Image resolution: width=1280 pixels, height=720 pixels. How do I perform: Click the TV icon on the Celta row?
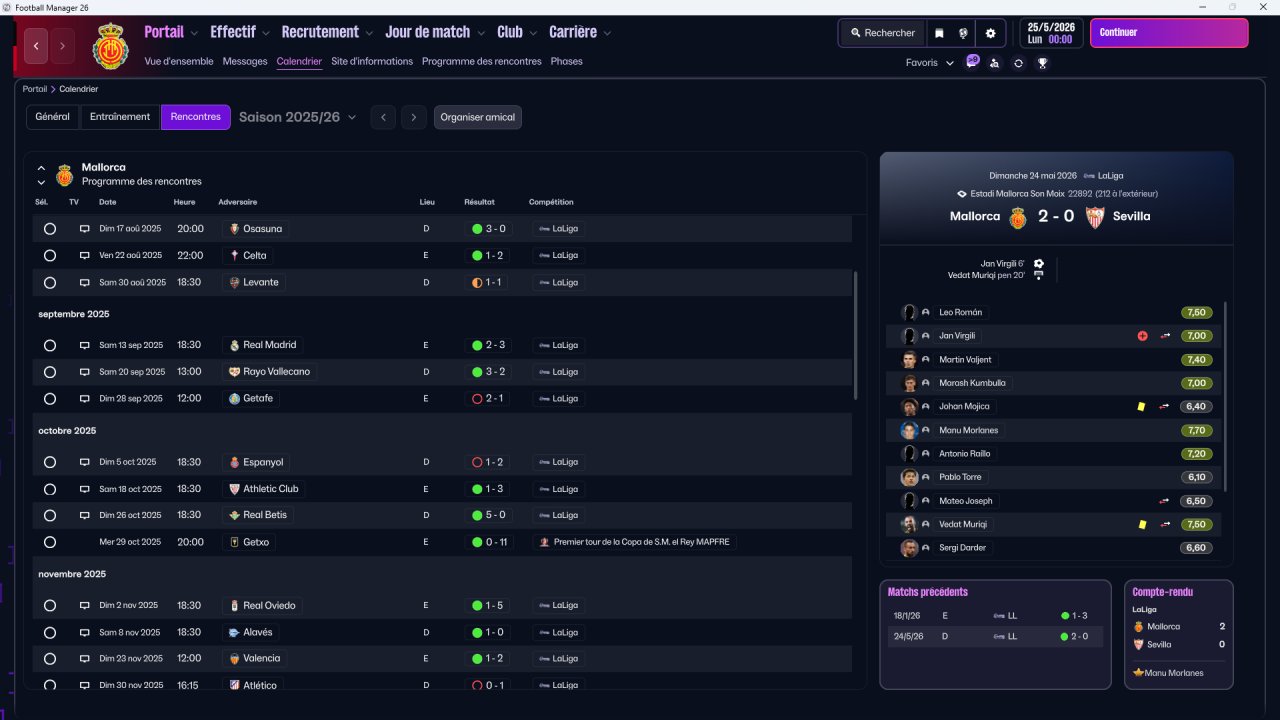[85, 256]
